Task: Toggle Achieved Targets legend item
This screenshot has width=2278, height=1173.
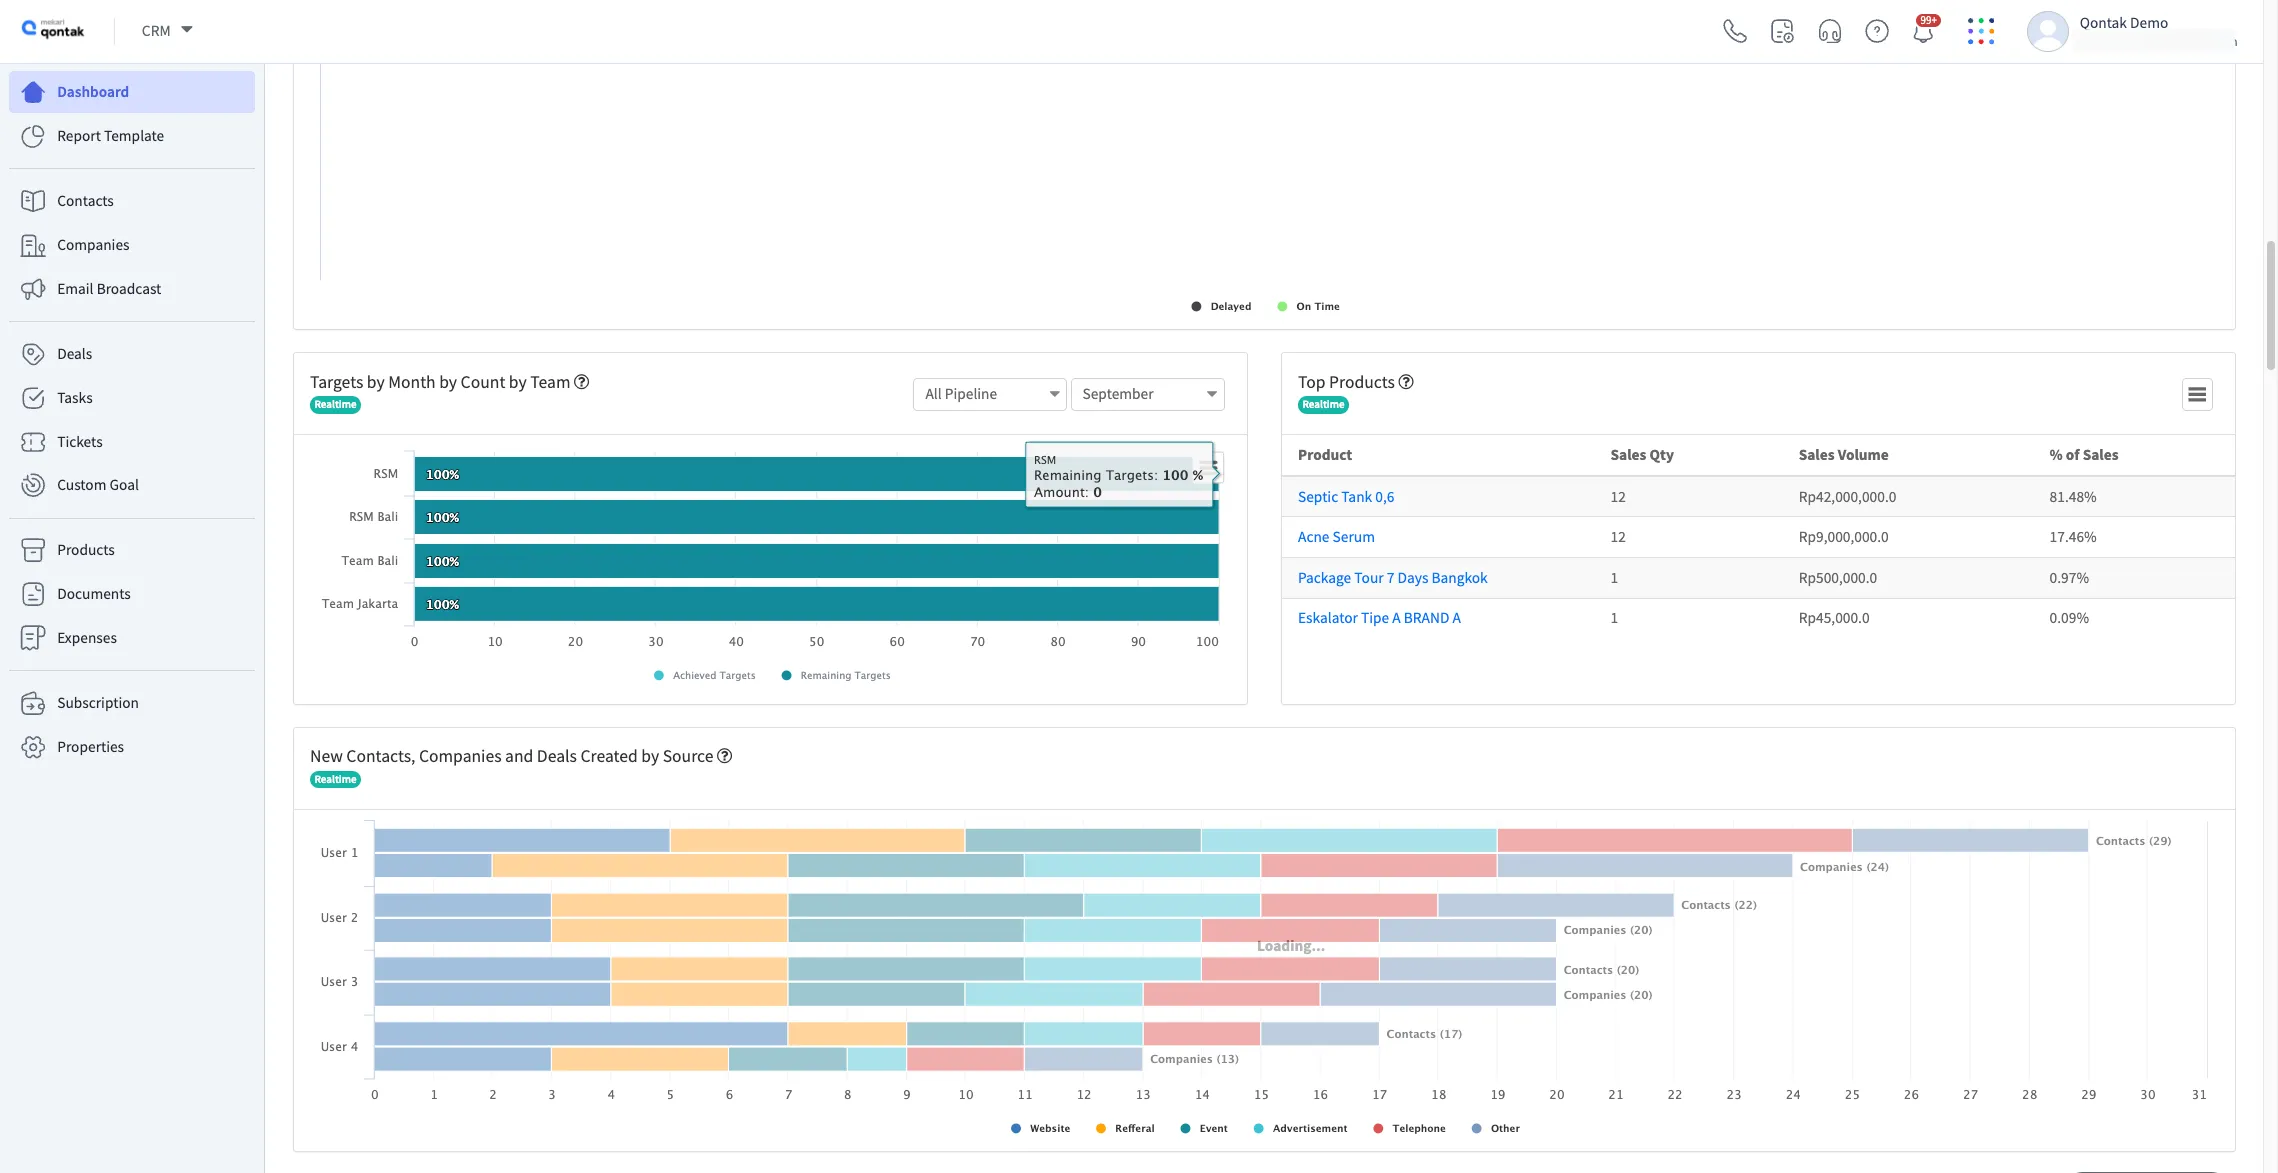Action: click(712, 676)
